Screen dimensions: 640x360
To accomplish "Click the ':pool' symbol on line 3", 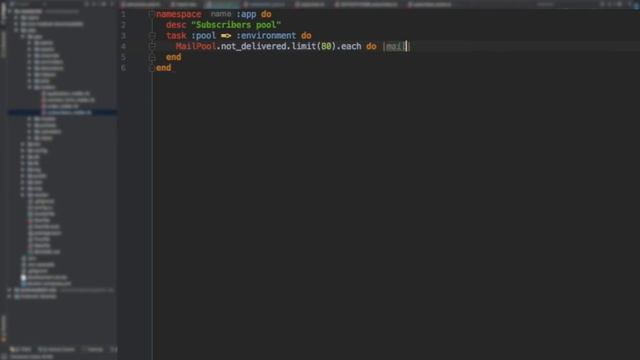I will pyautogui.click(x=203, y=36).
